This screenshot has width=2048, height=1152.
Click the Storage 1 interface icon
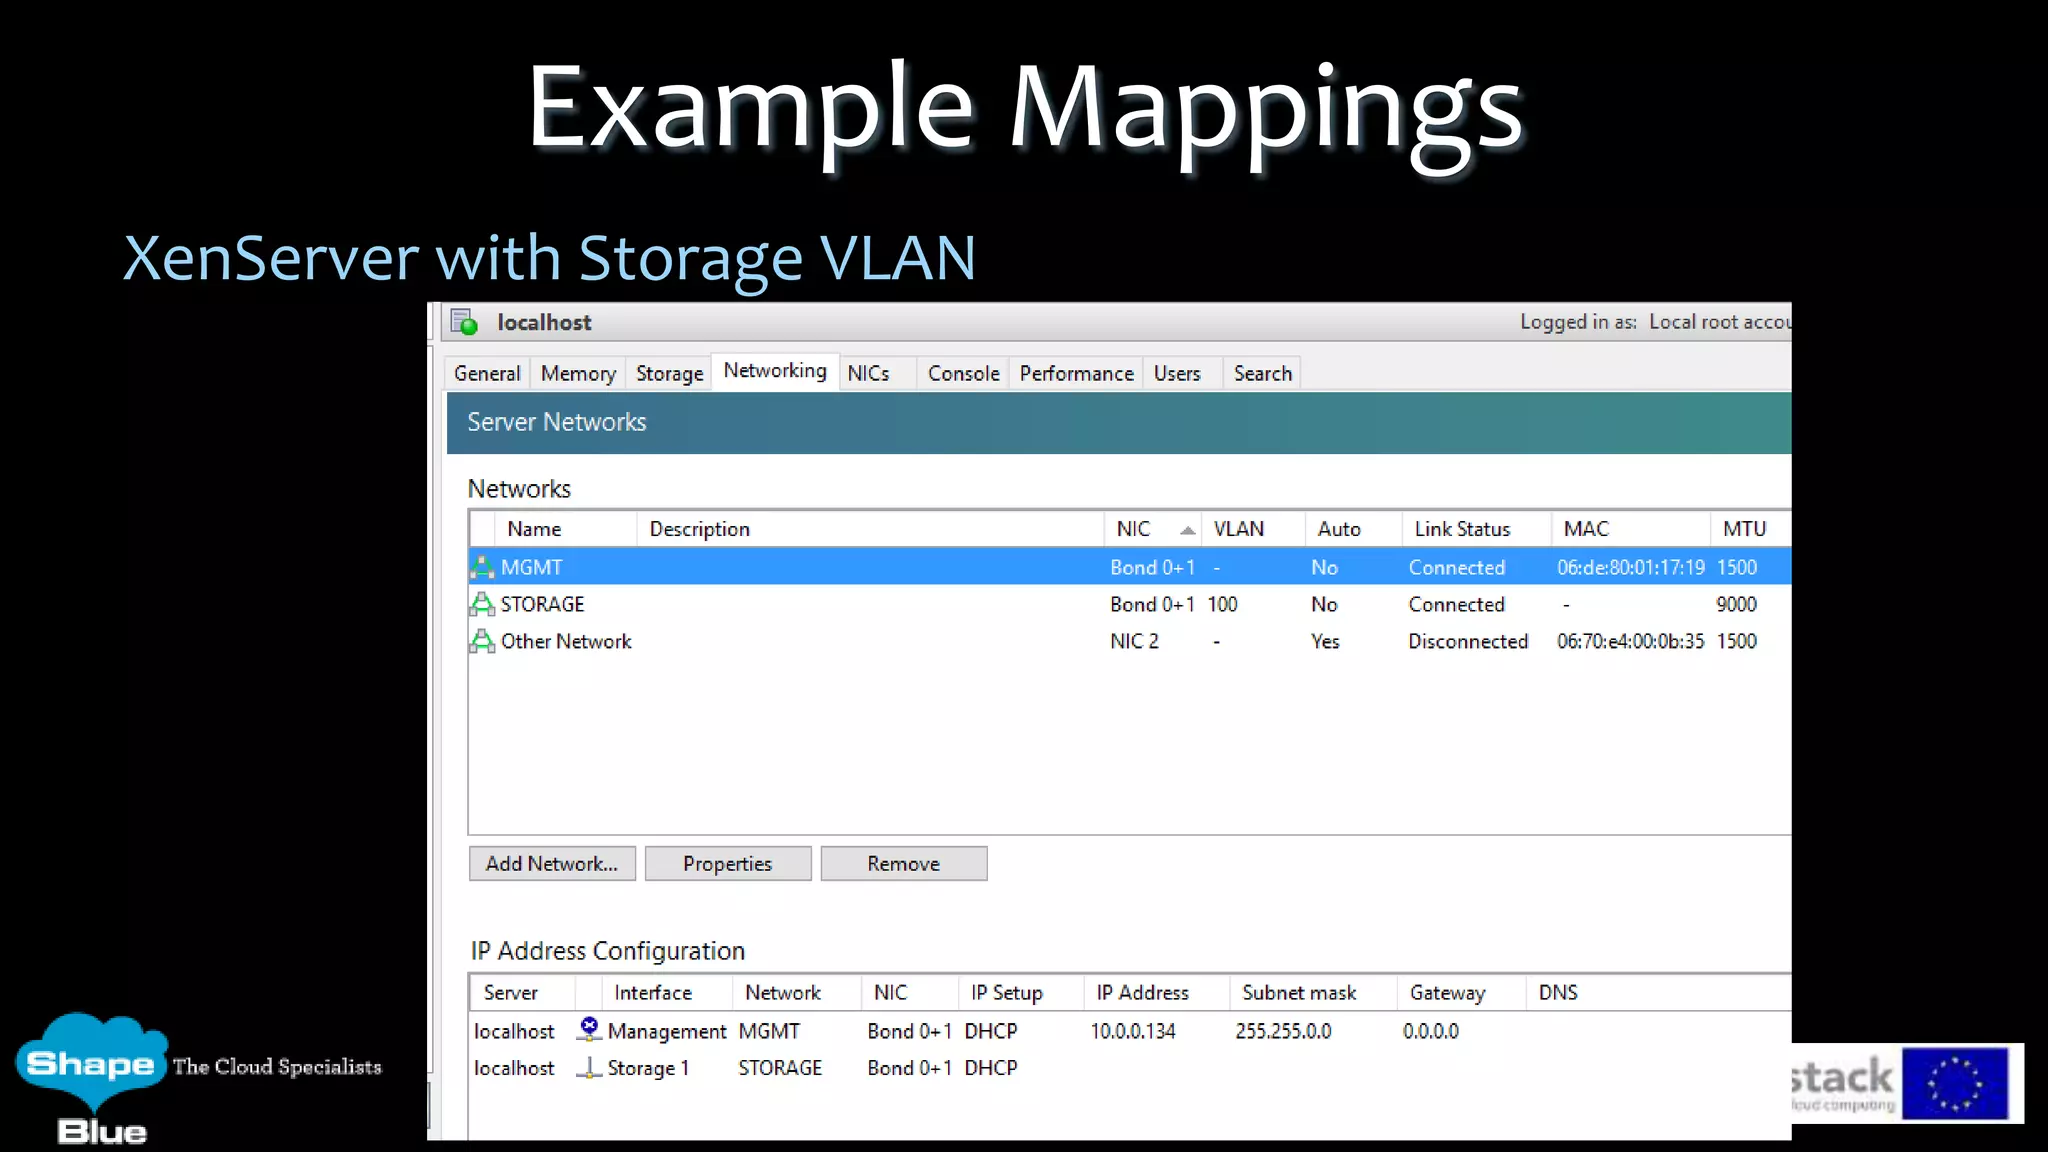coord(589,1067)
